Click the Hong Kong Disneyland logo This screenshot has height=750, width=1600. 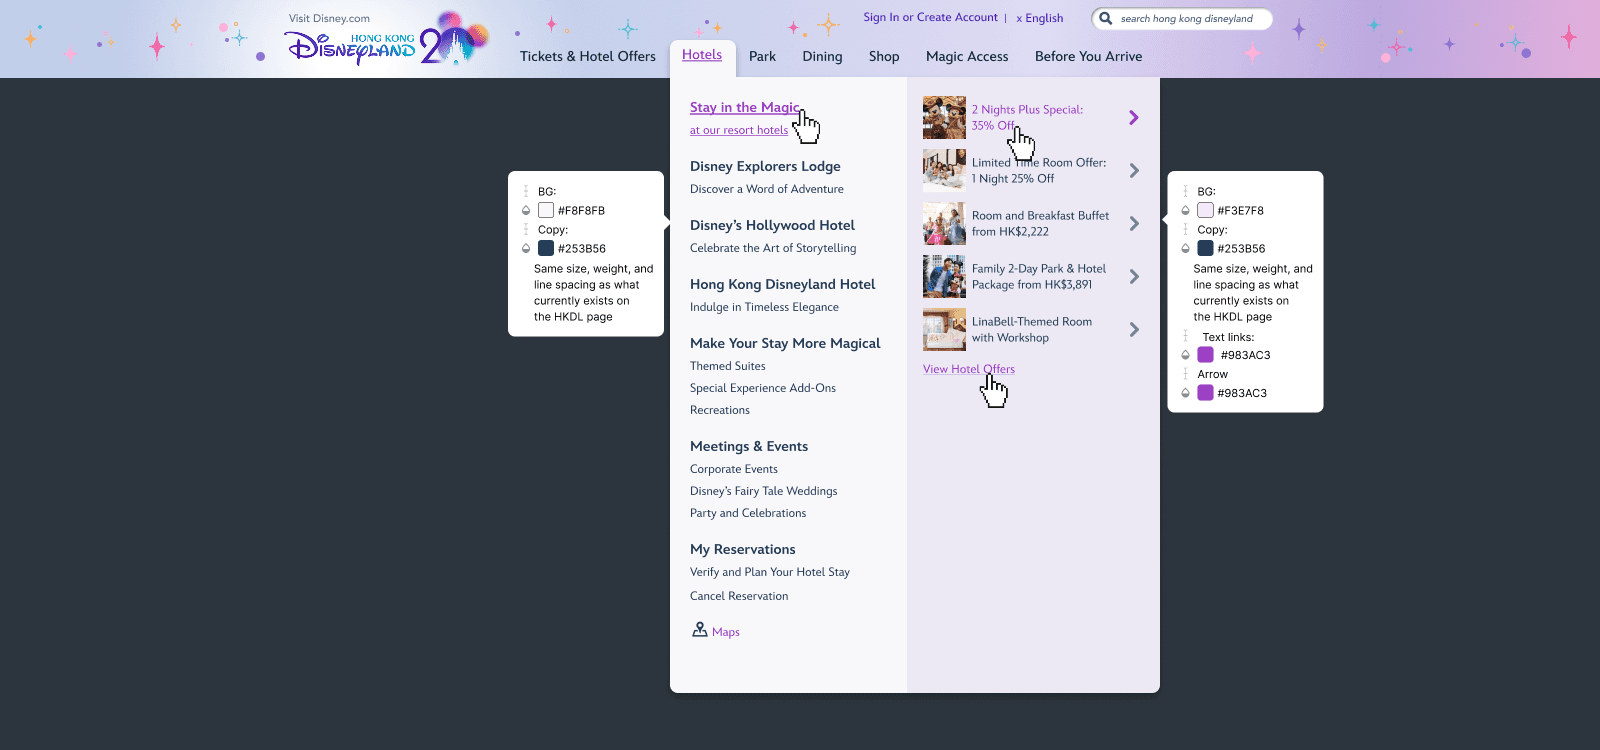[386, 40]
